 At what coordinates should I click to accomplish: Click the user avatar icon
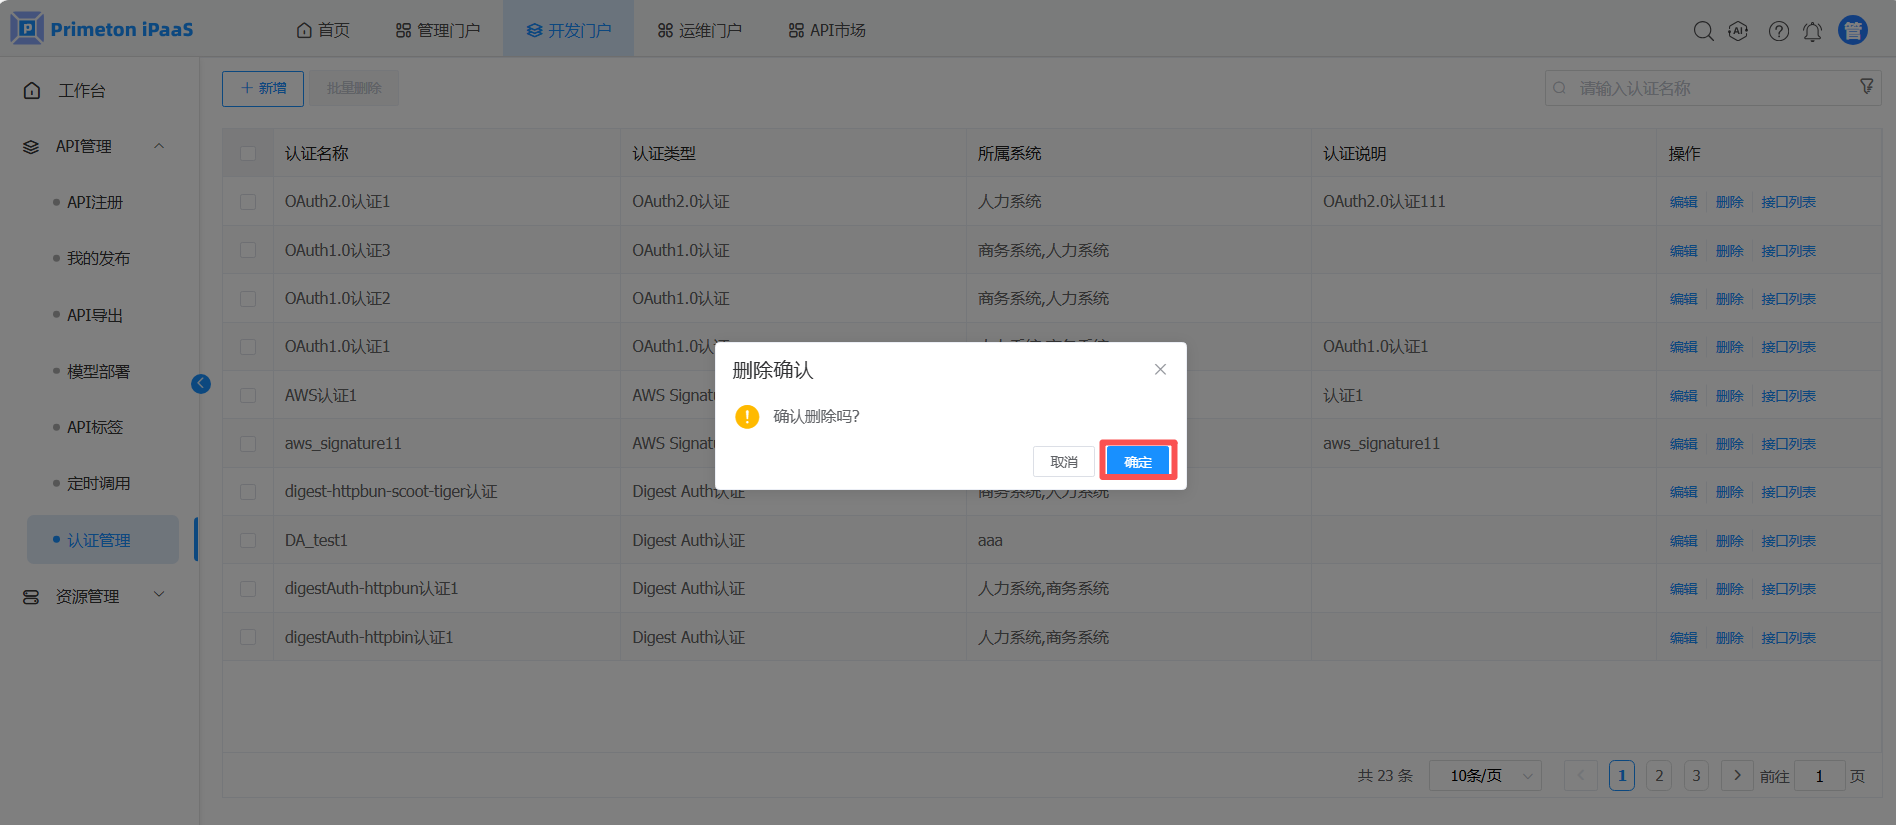coord(1853,31)
